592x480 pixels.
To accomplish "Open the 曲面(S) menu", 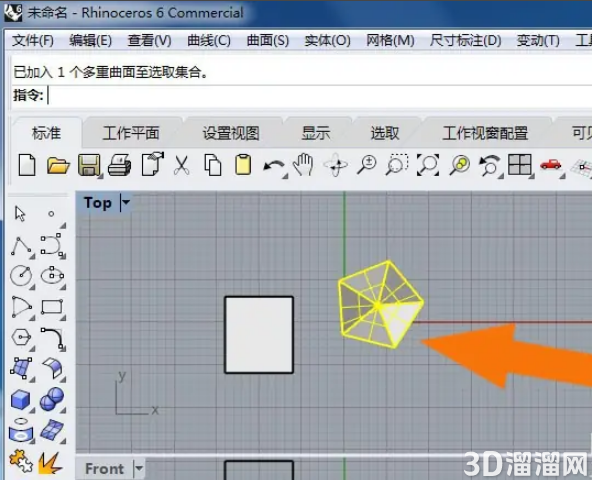I will click(268, 40).
